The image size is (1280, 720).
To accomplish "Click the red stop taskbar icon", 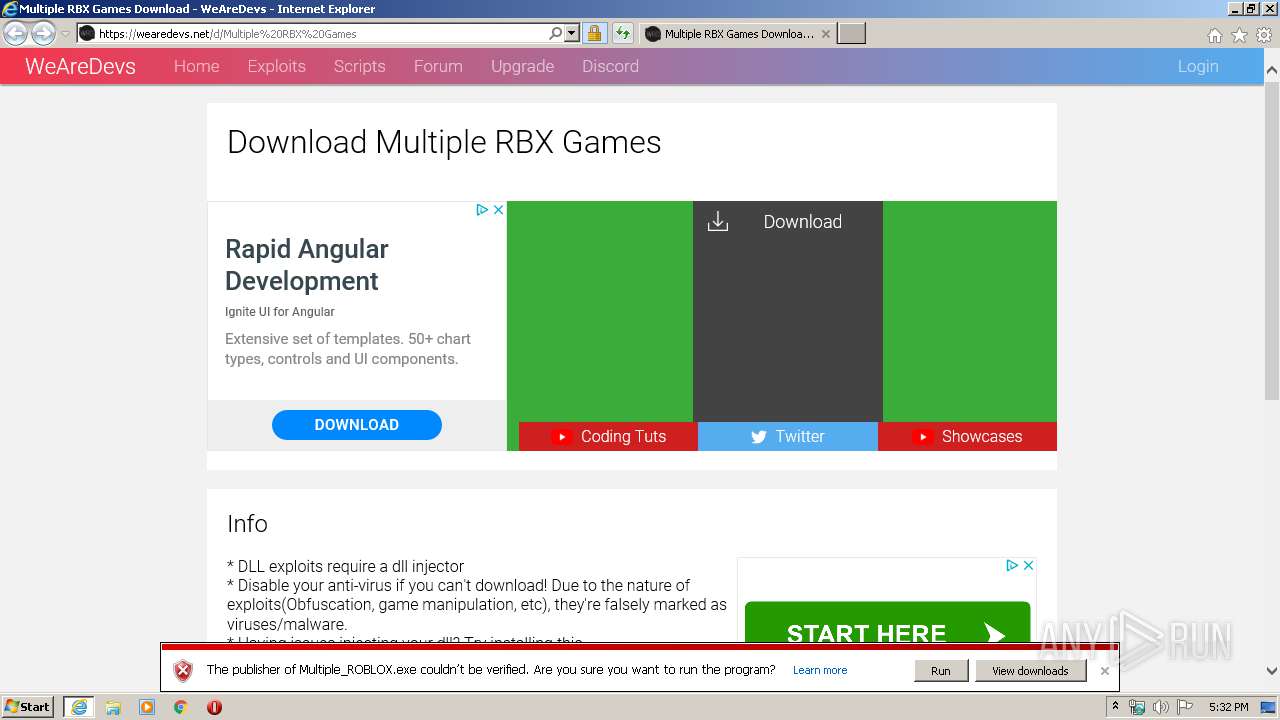I will tap(214, 707).
